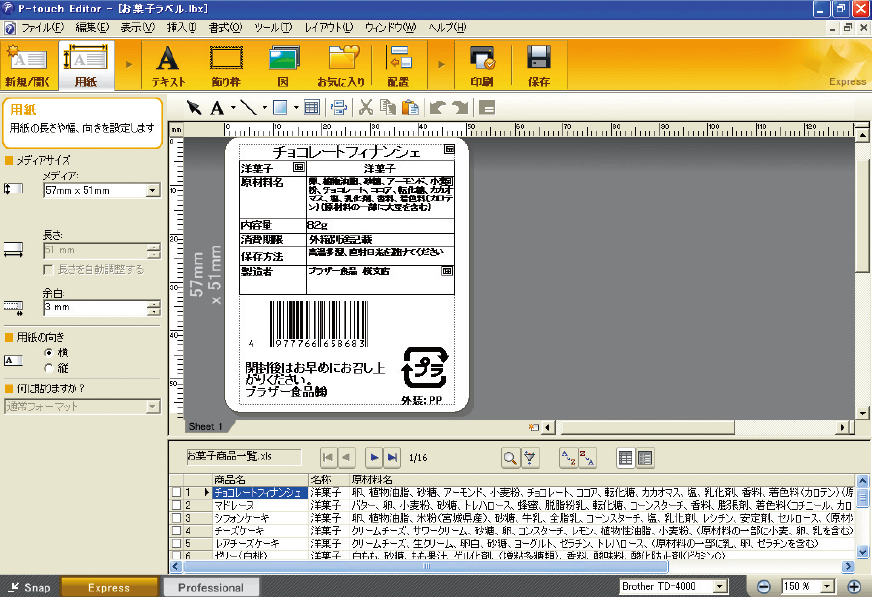Go to next database record
872x598 pixels.
[374, 458]
